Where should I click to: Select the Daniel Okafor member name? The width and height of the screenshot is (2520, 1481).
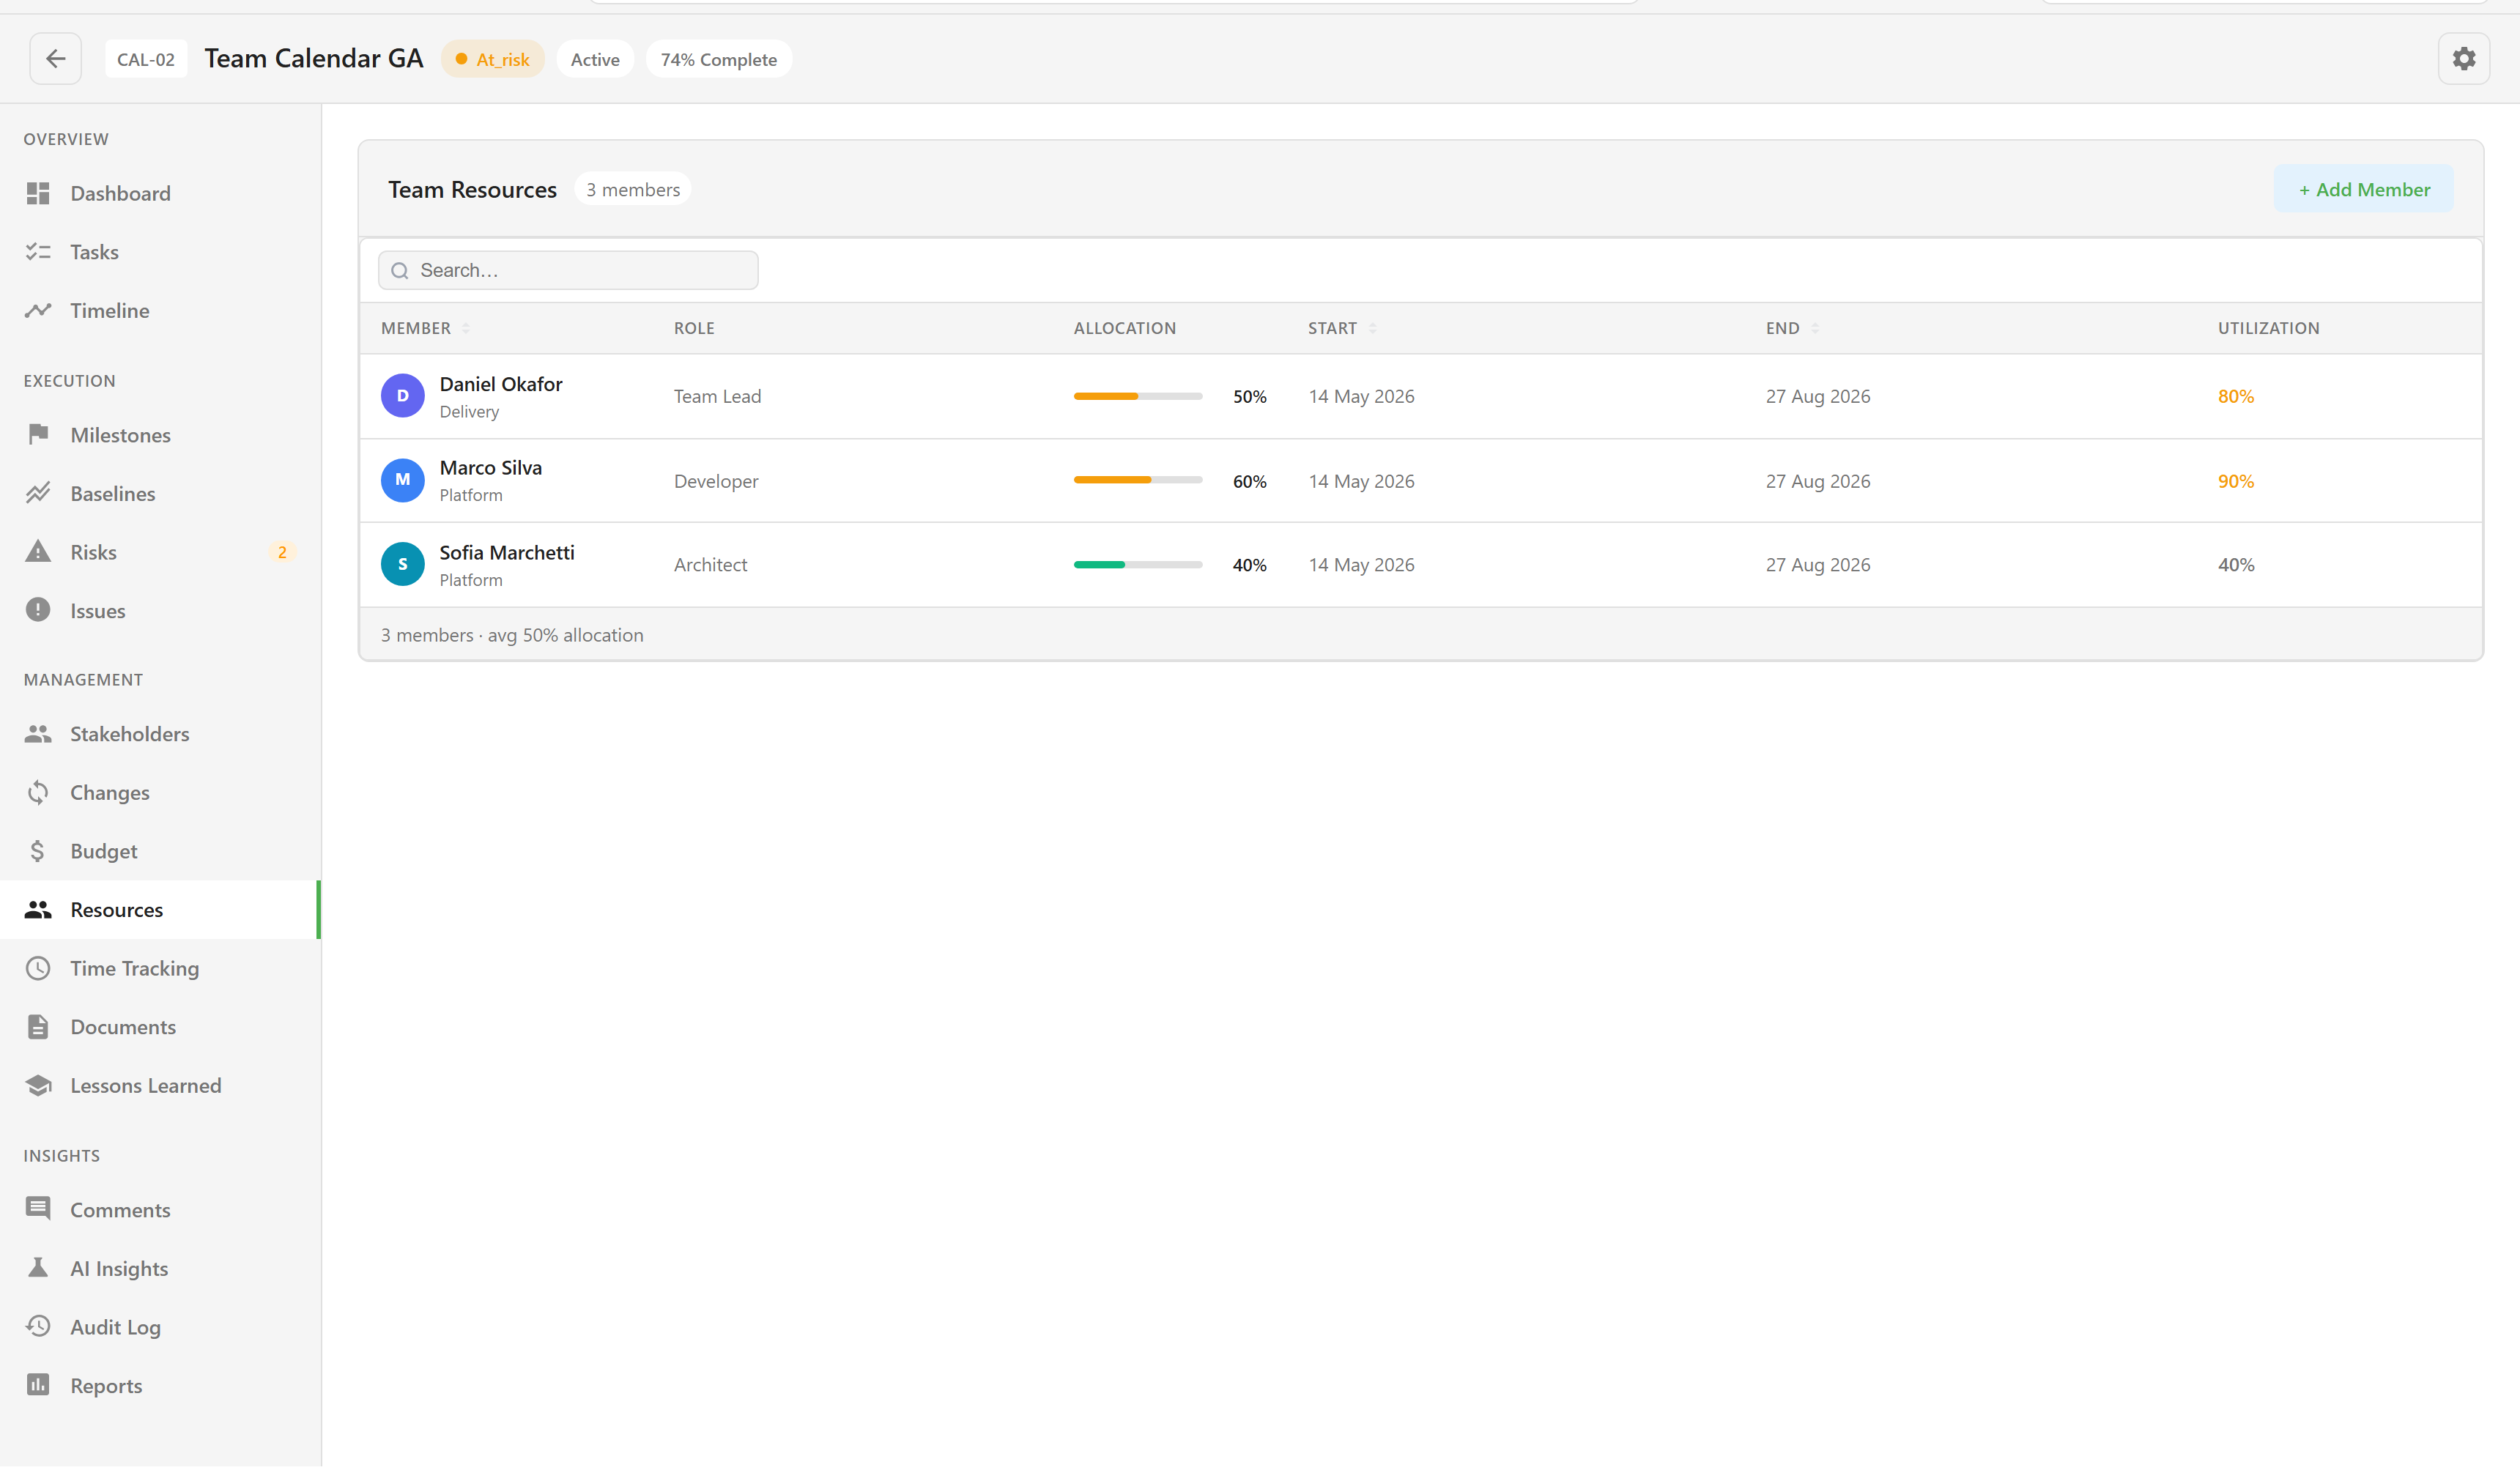click(x=501, y=384)
